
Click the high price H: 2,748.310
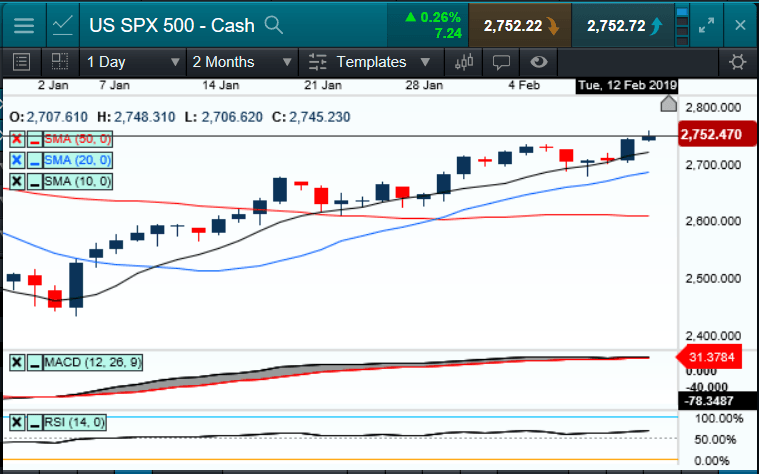tap(136, 117)
